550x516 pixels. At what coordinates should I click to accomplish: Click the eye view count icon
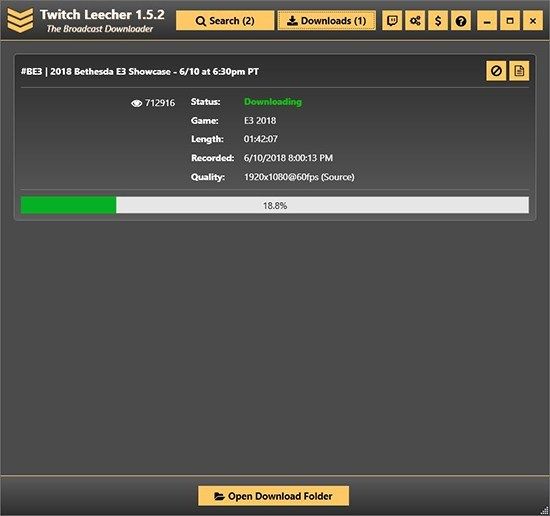(x=136, y=103)
